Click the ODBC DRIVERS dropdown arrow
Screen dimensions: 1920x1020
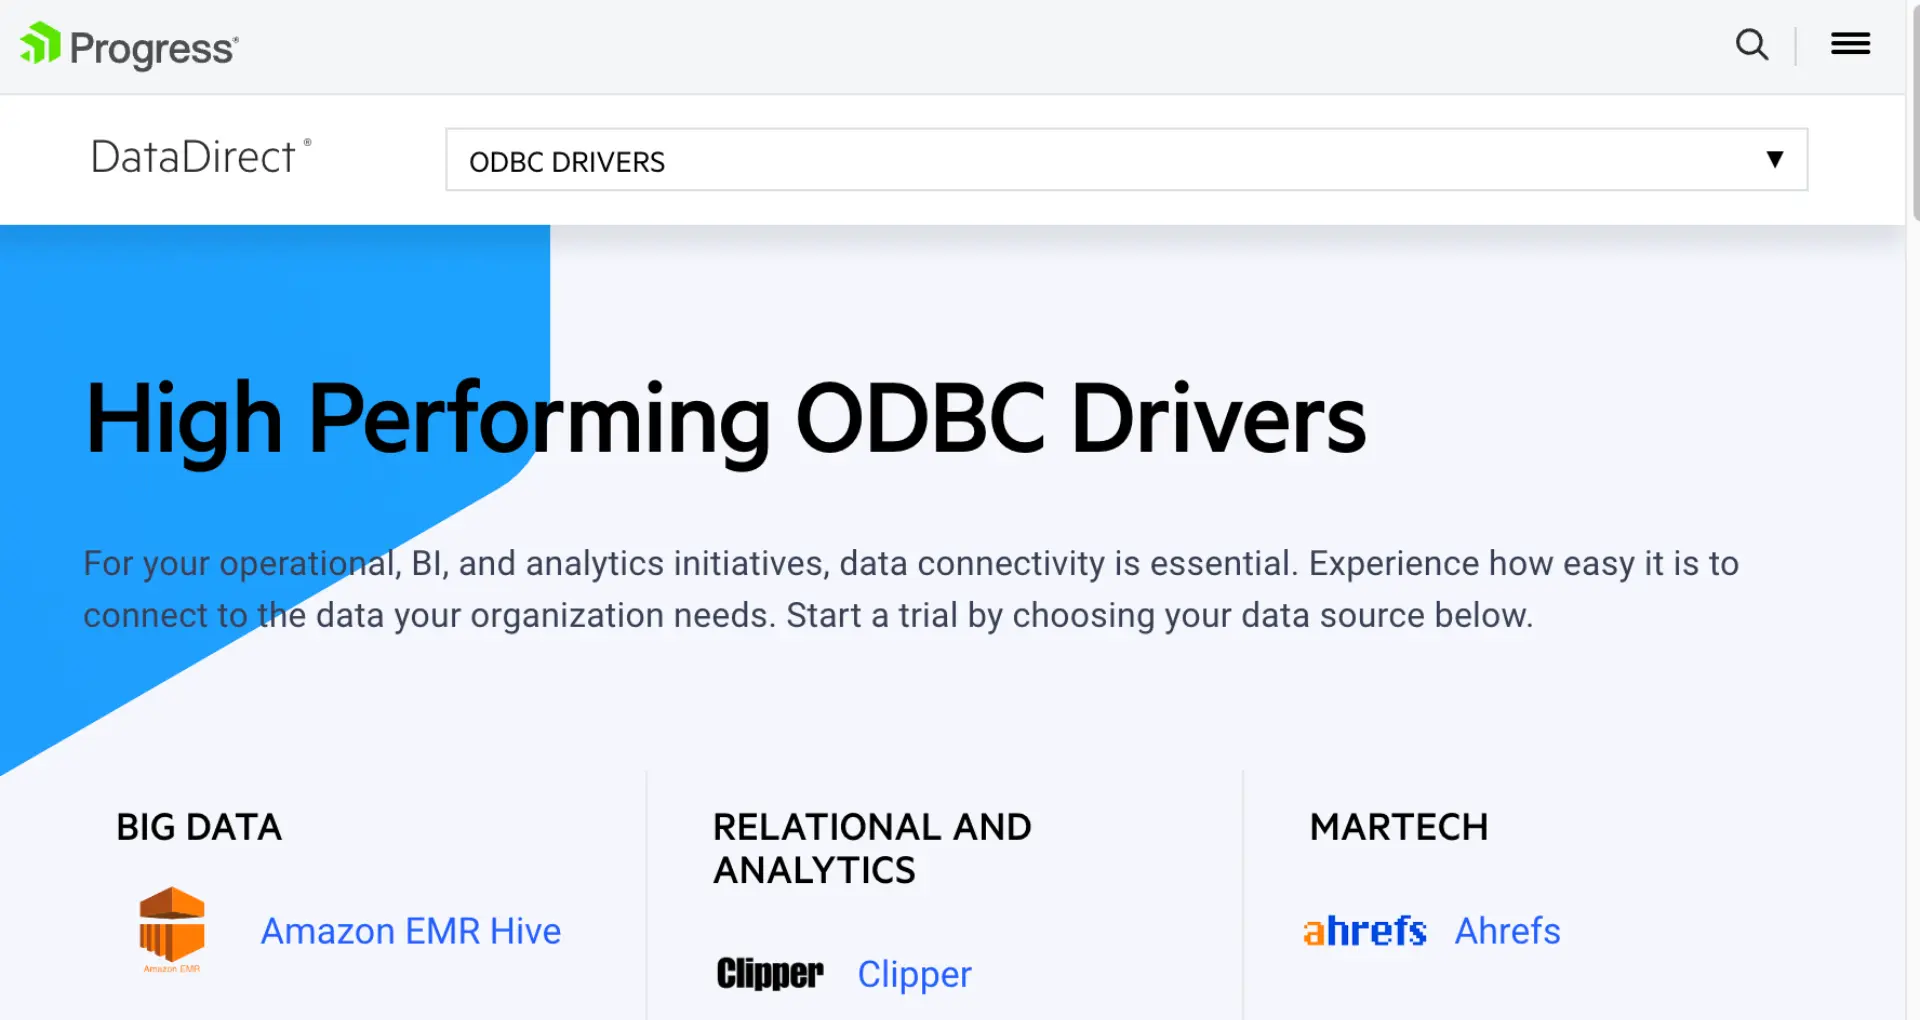point(1774,159)
